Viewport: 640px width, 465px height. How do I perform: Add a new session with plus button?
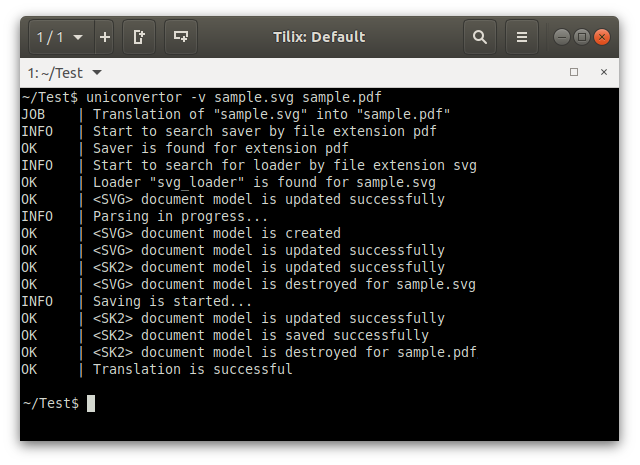click(x=105, y=37)
